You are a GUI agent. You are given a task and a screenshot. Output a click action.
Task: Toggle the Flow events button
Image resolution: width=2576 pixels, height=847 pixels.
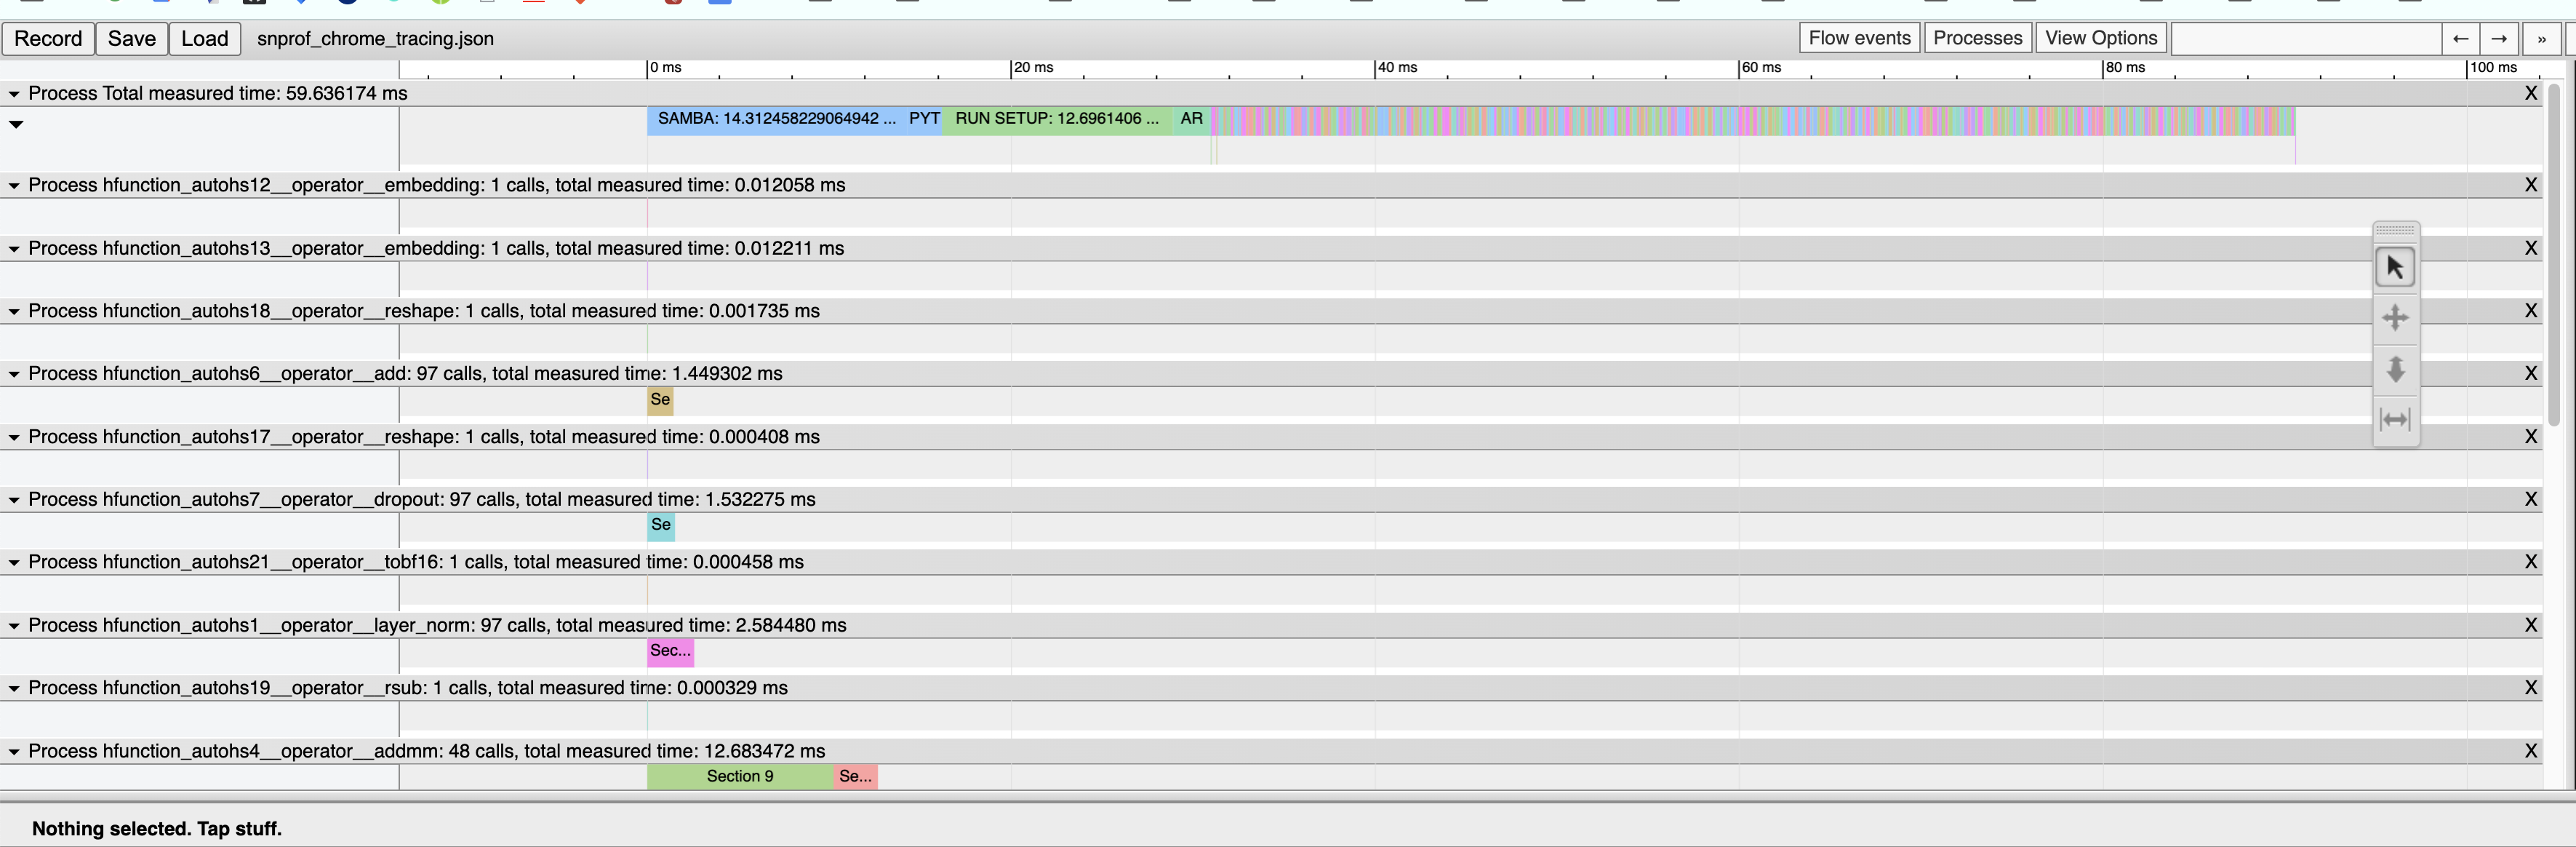[1859, 38]
